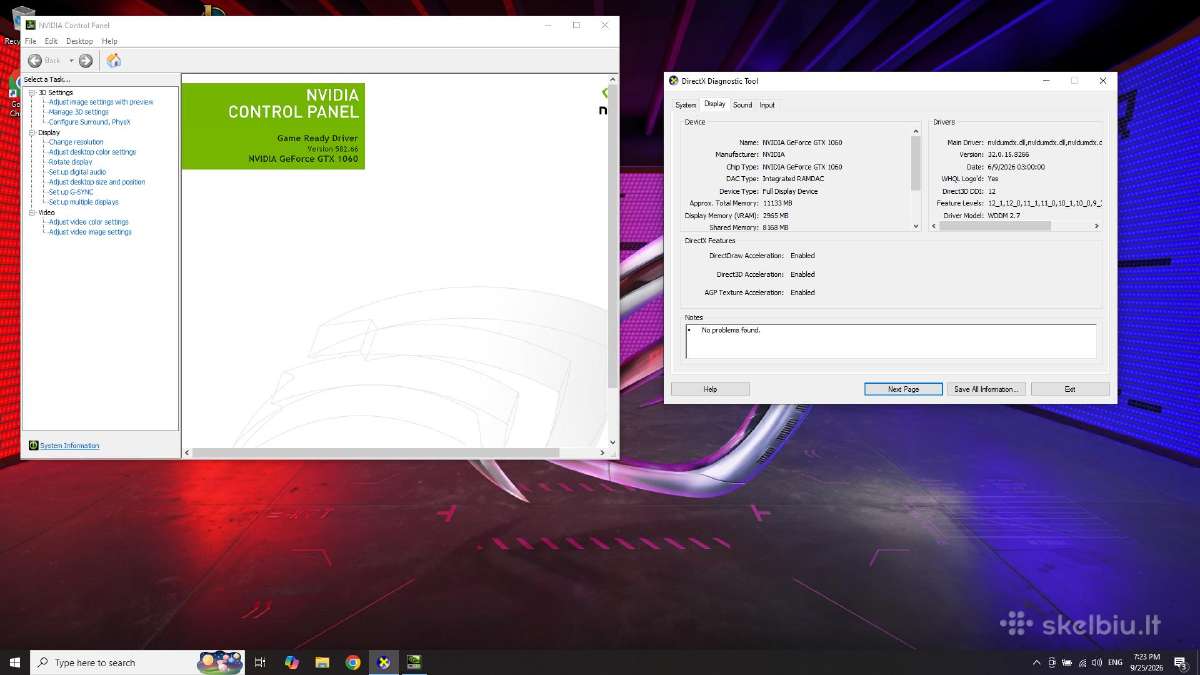Open the Back history dropdown arrow
Viewport: 1200px width, 675px height.
tap(72, 61)
